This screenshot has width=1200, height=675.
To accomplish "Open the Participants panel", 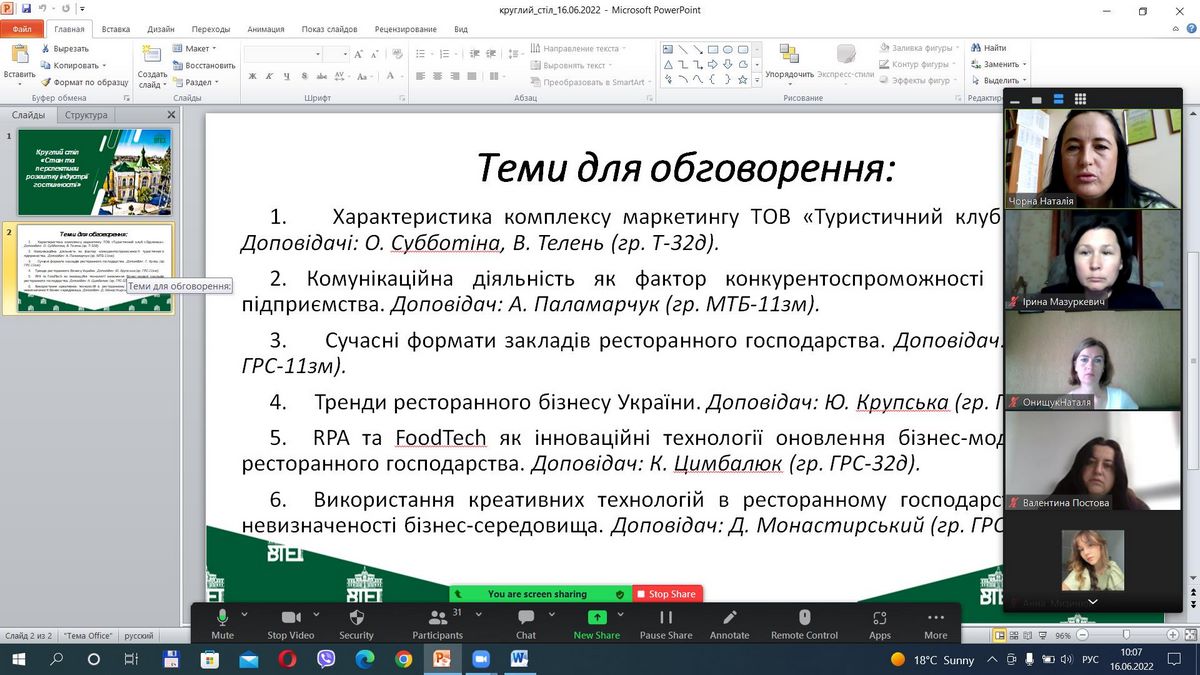I will point(437,619).
